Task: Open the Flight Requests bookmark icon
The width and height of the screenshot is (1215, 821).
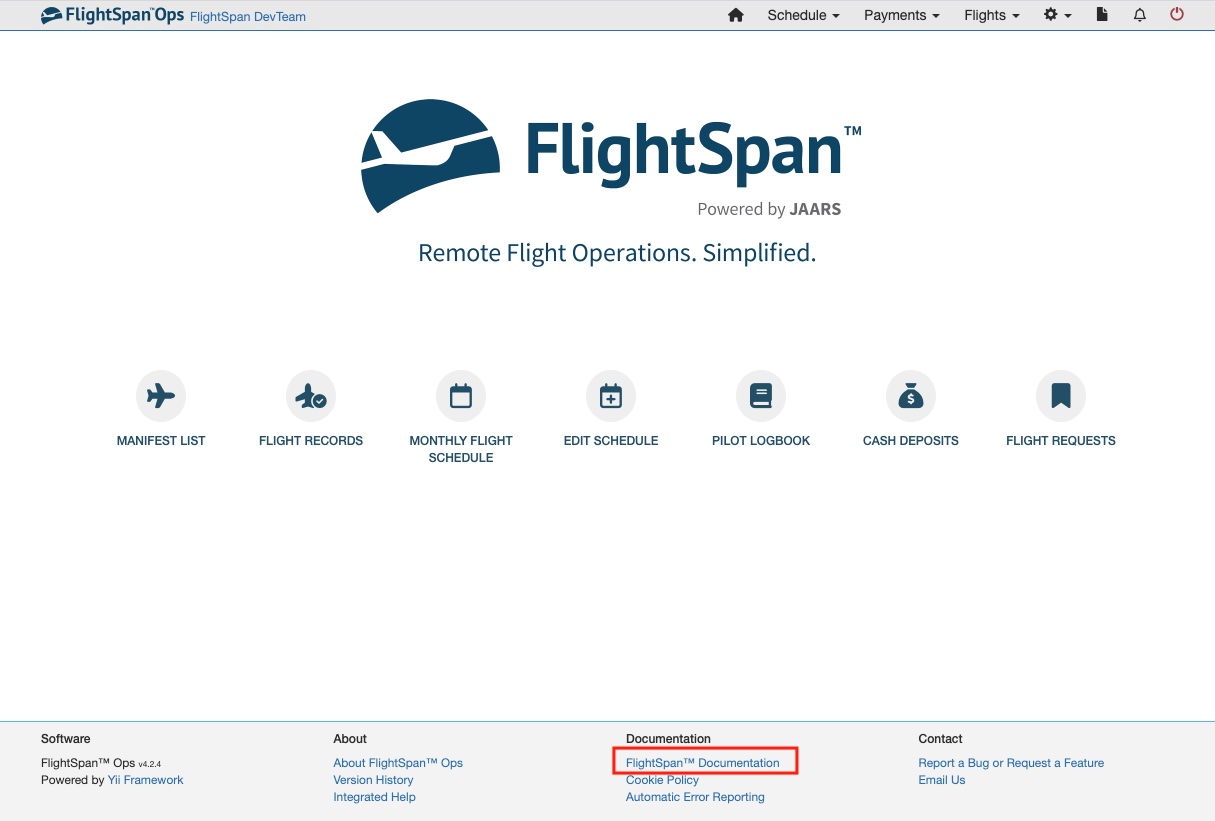Action: 1061,395
